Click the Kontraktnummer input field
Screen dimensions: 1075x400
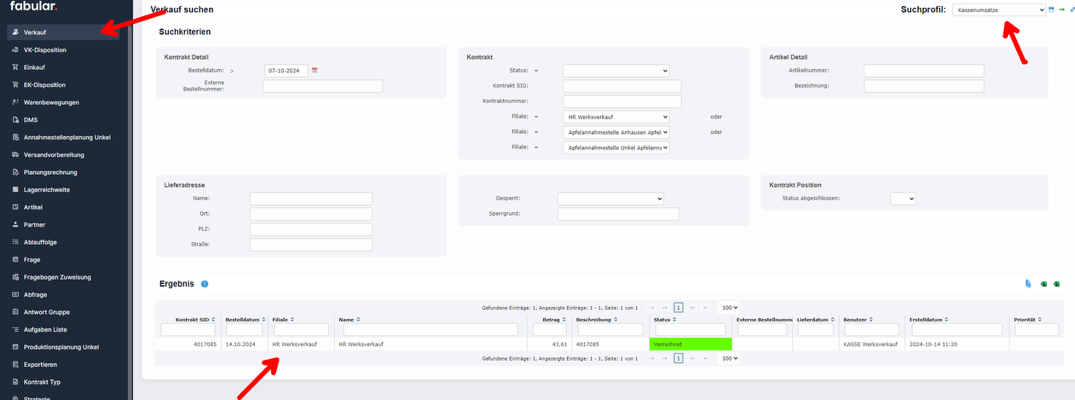(x=621, y=101)
